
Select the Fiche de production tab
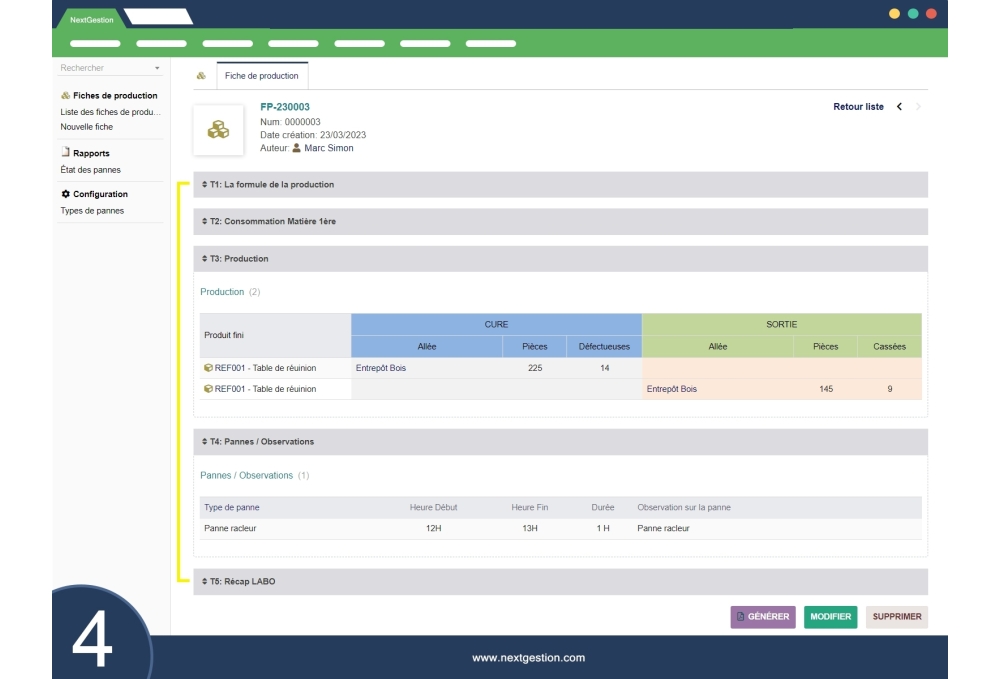click(x=262, y=76)
